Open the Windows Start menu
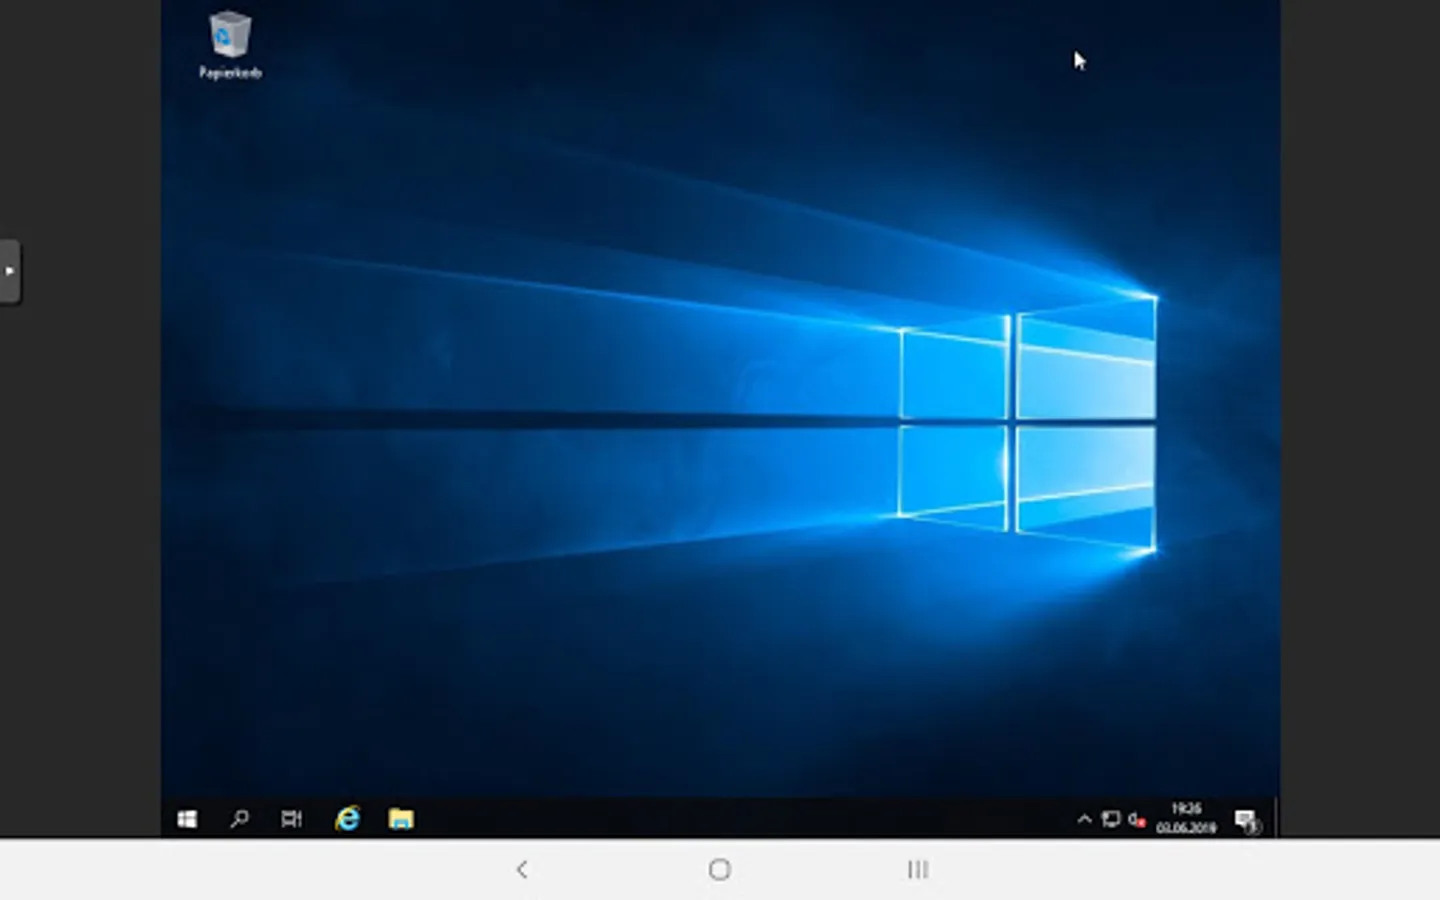This screenshot has height=900, width=1440. 187,819
